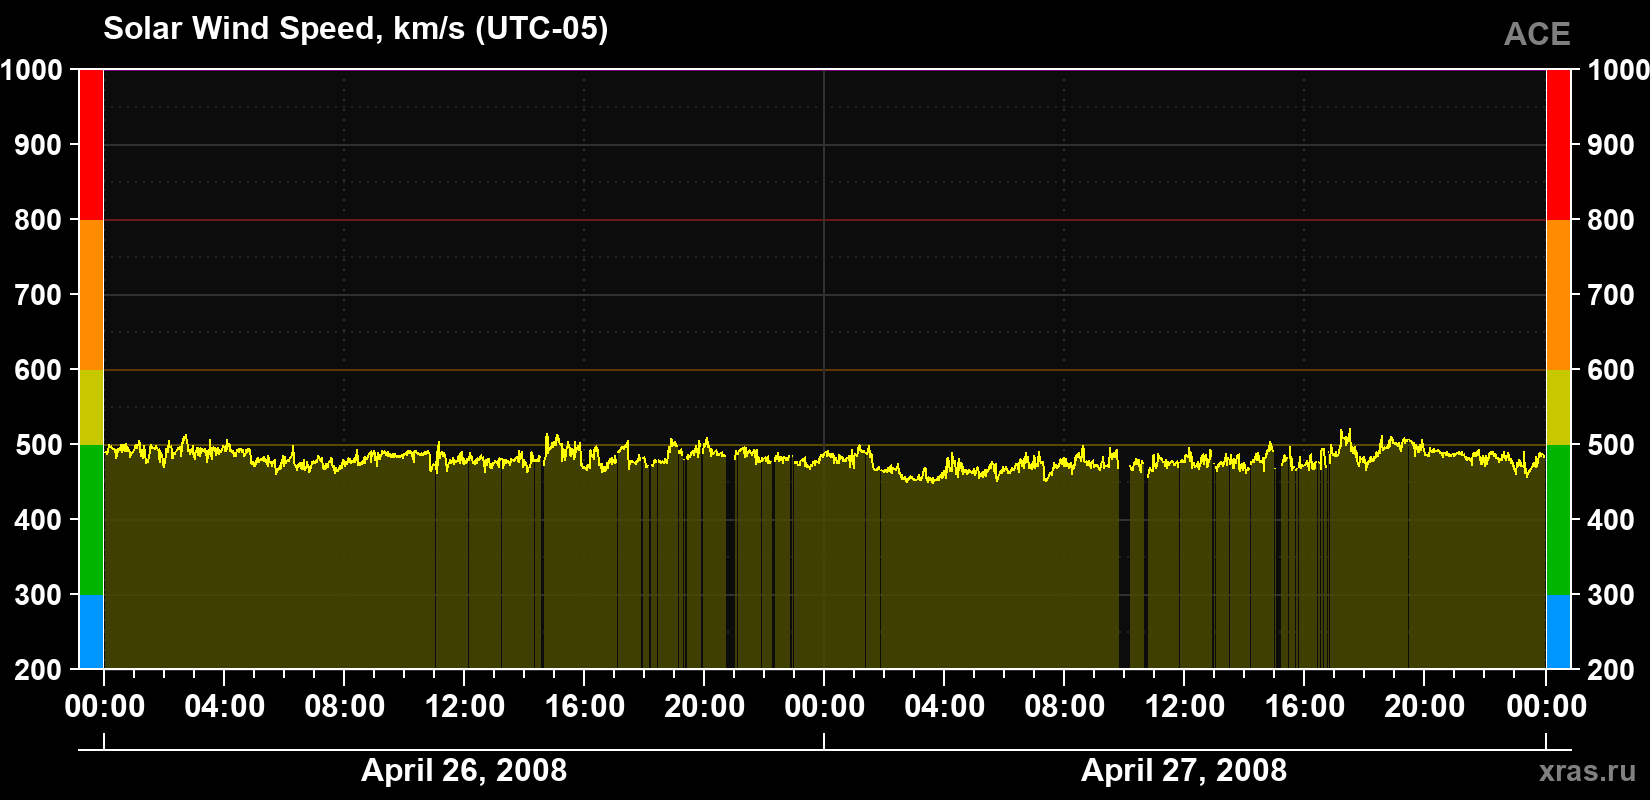Click the "Solar Wind Speed, km/s (UTC-05)" title
Viewport: 1650px width, 800px height.
coord(356,29)
